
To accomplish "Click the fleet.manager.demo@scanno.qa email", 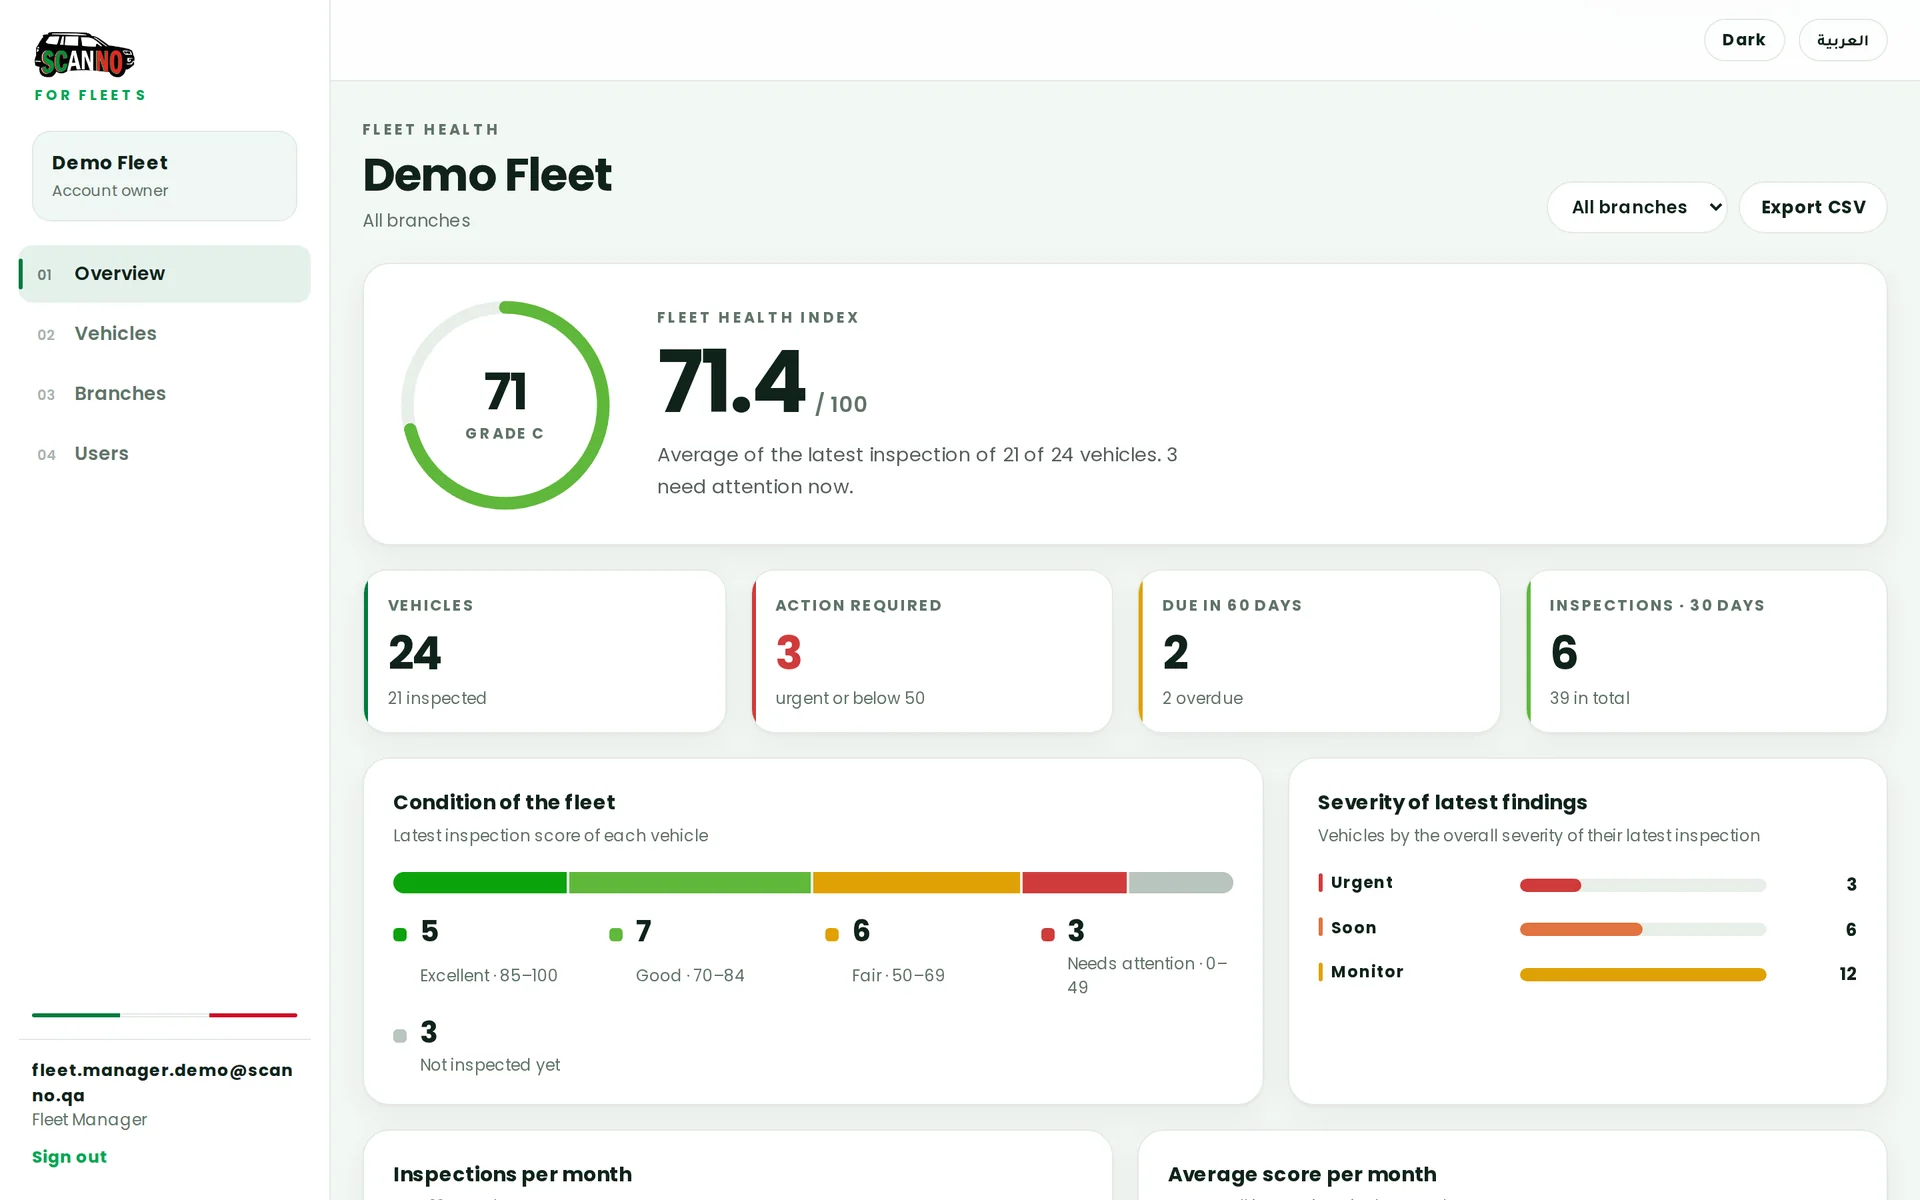I will pyautogui.click(x=162, y=1082).
